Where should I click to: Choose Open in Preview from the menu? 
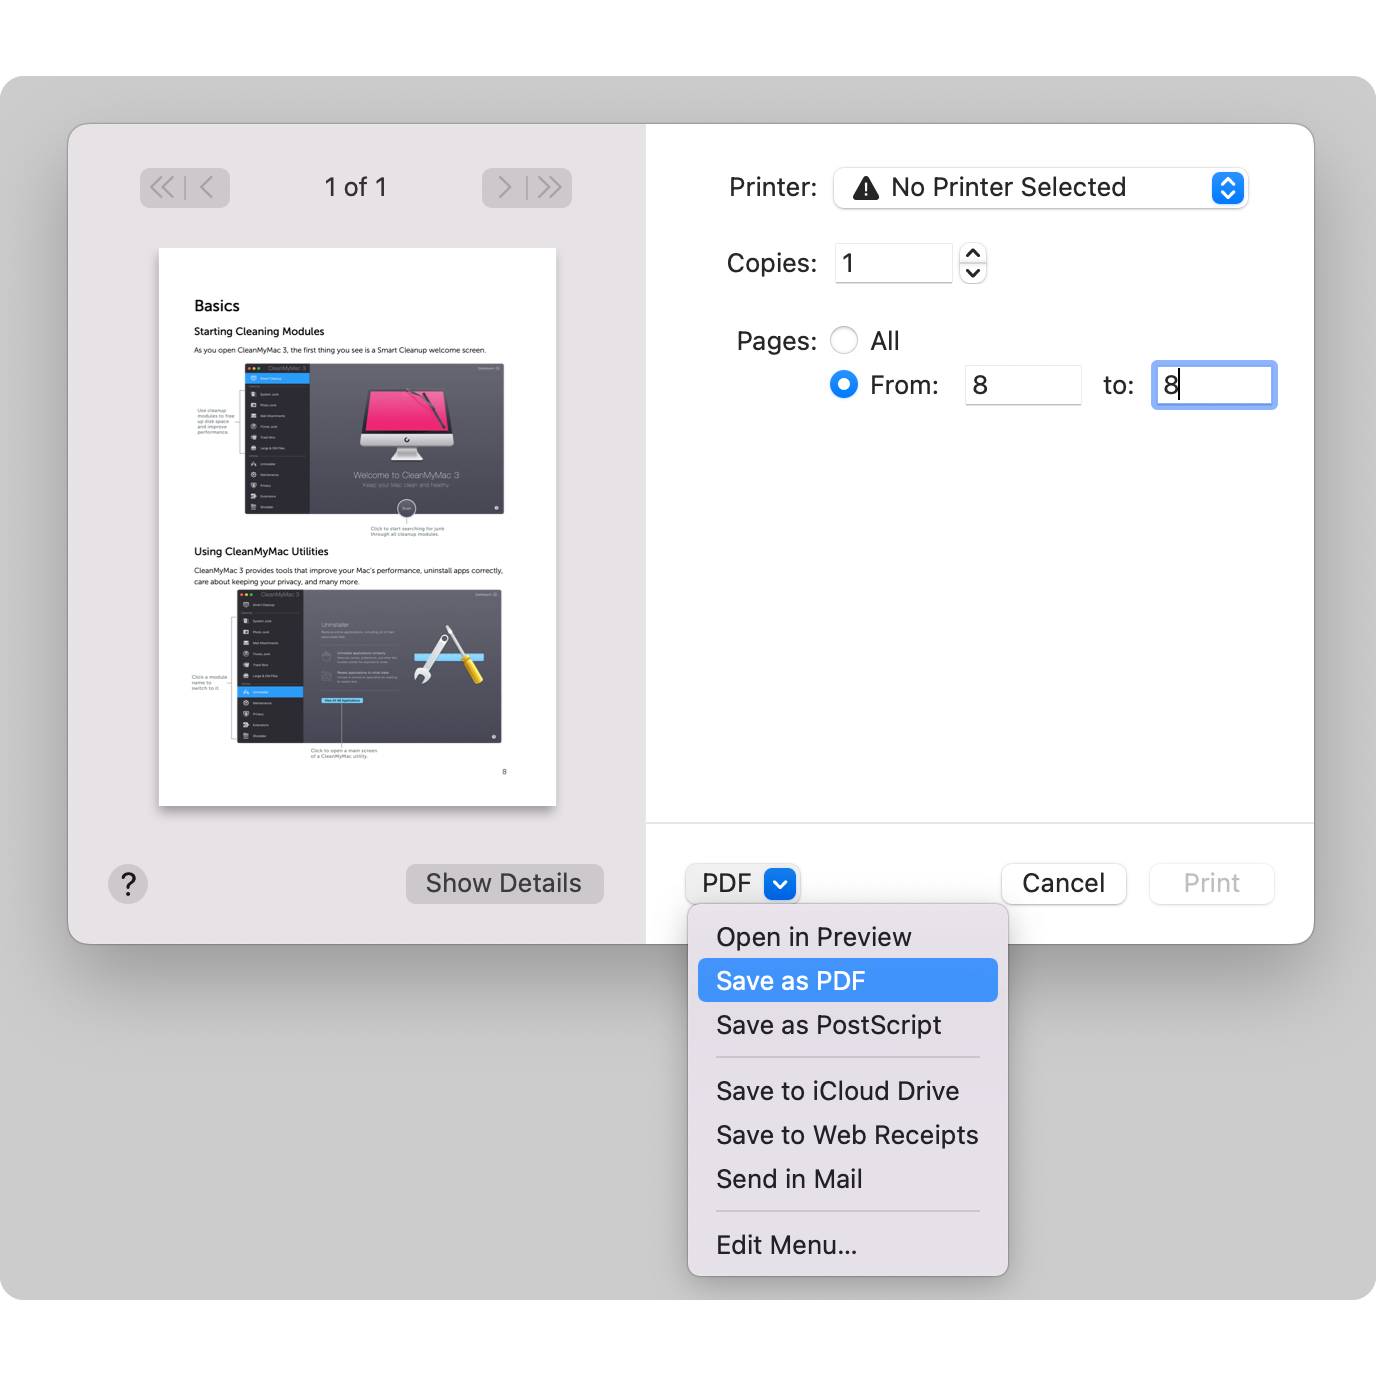[813, 936]
